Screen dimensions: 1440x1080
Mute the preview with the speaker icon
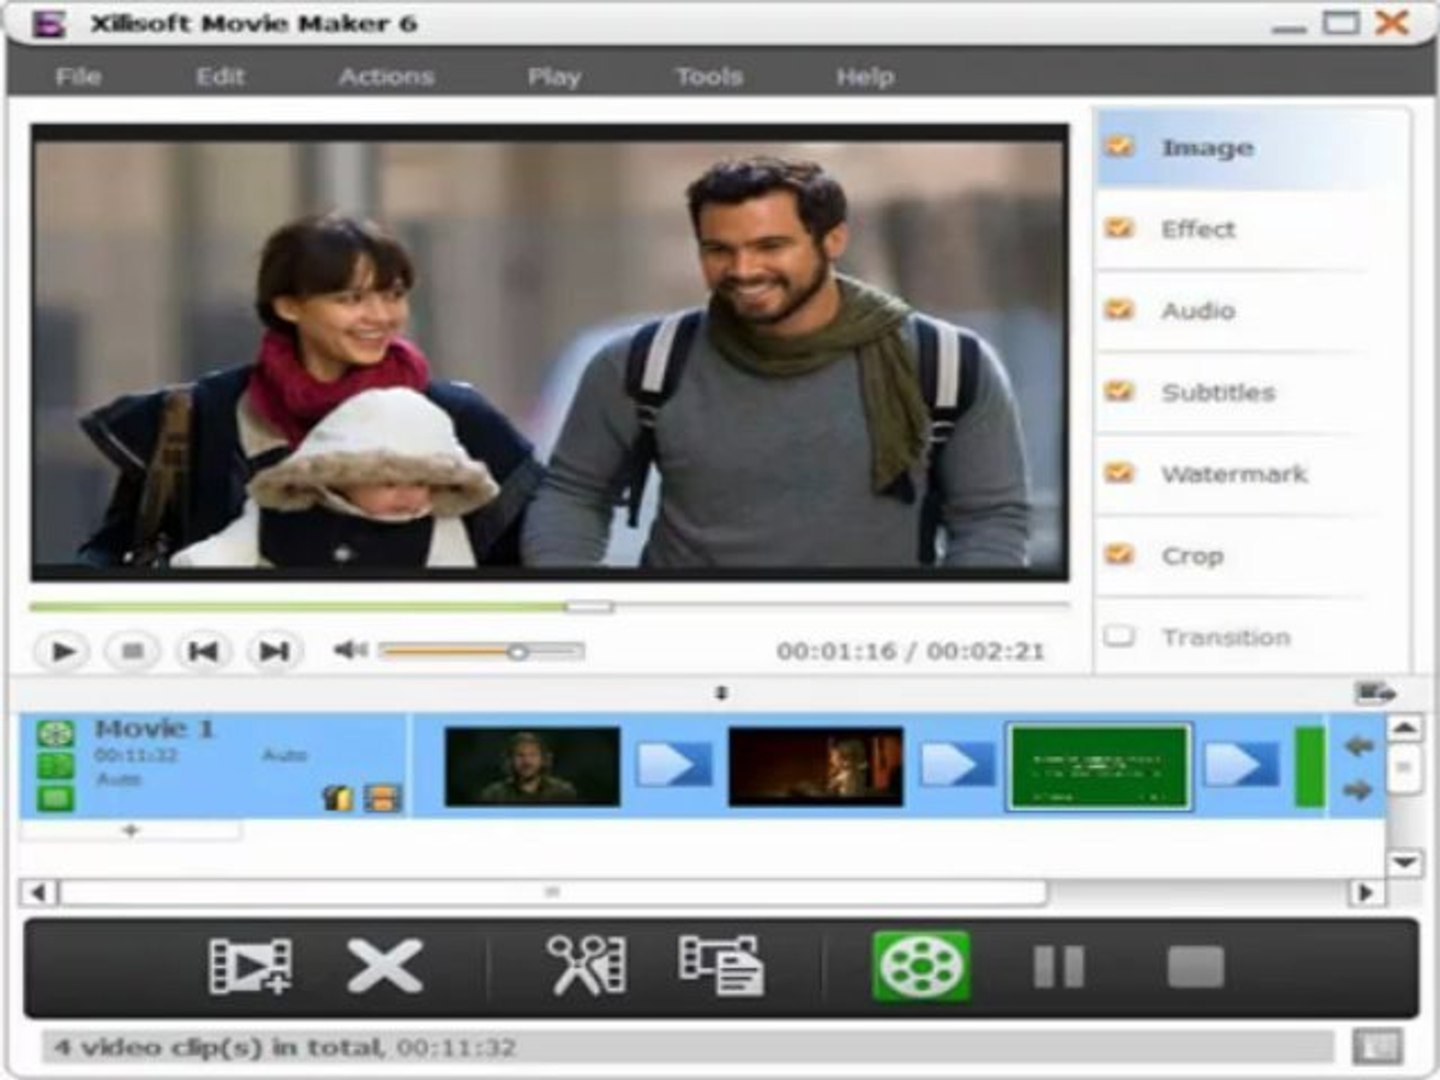[350, 651]
